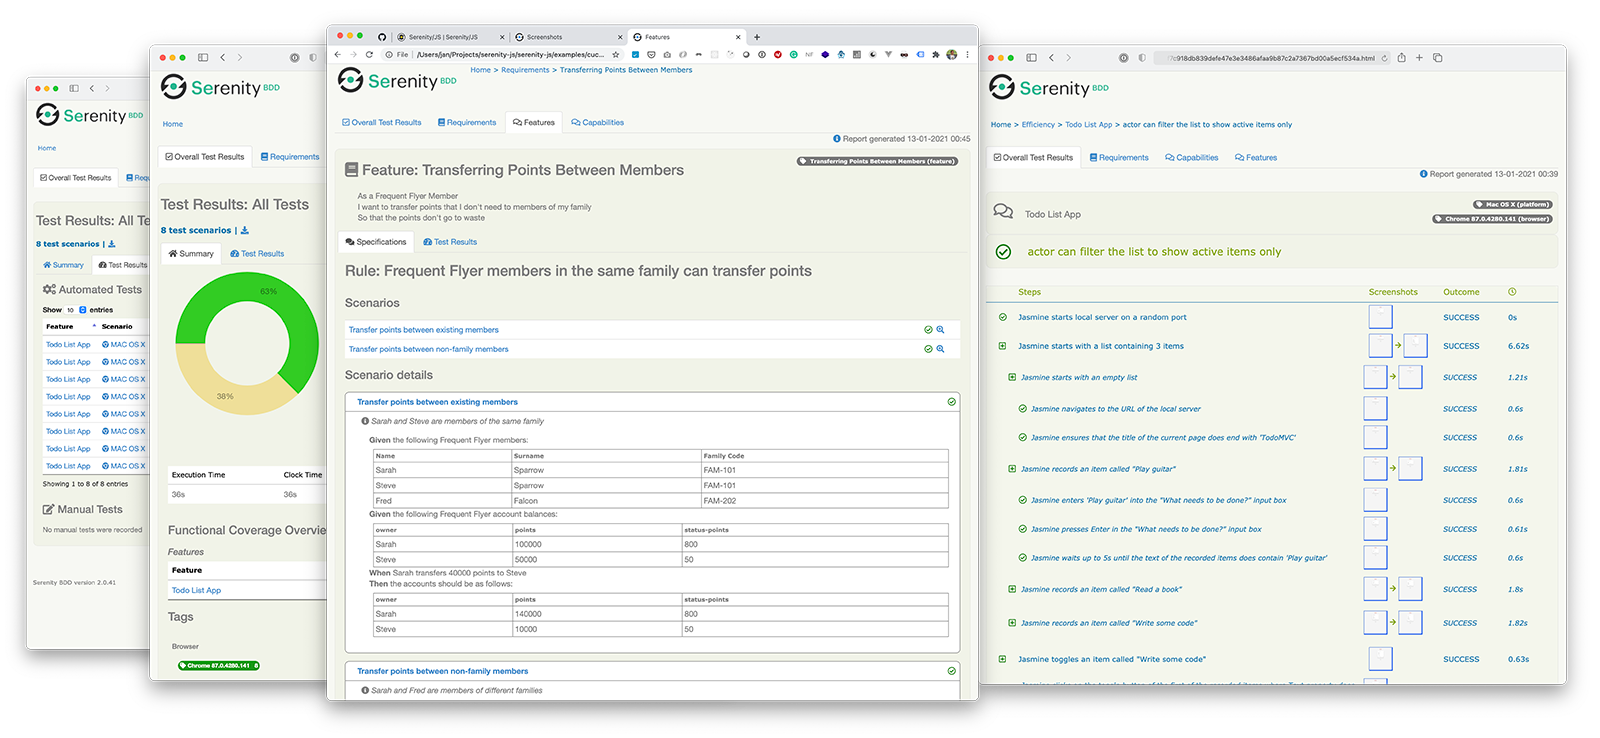Click the Safari add tab plus, right window
Screen dimensions: 1600x738
(1419, 58)
